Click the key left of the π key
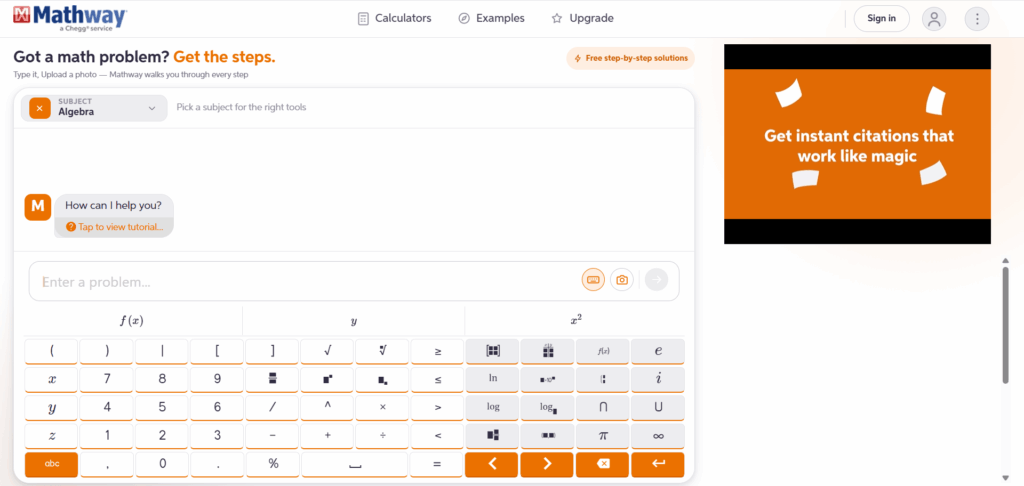 (x=548, y=436)
